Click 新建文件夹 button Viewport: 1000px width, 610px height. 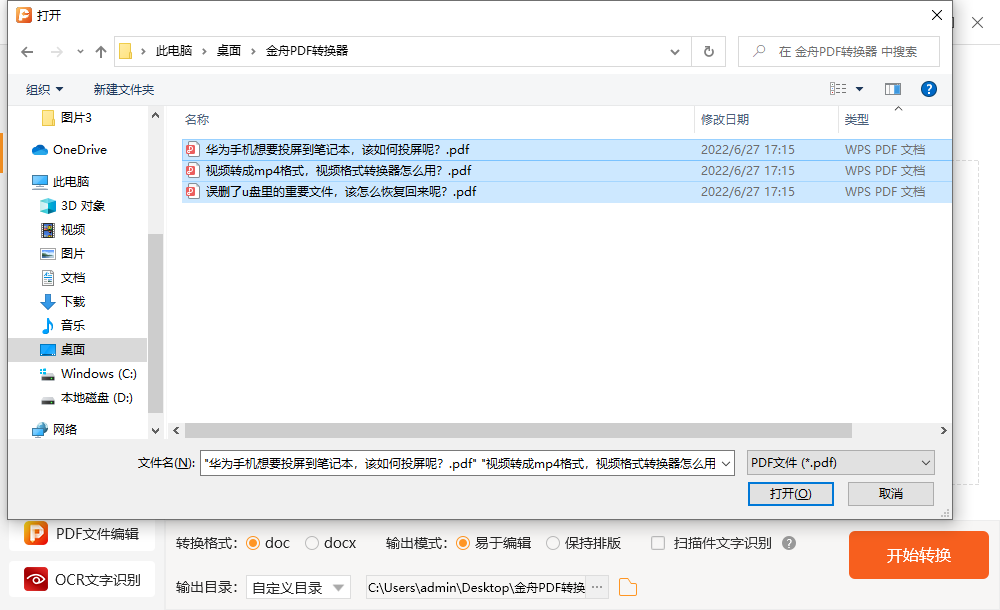[124, 89]
